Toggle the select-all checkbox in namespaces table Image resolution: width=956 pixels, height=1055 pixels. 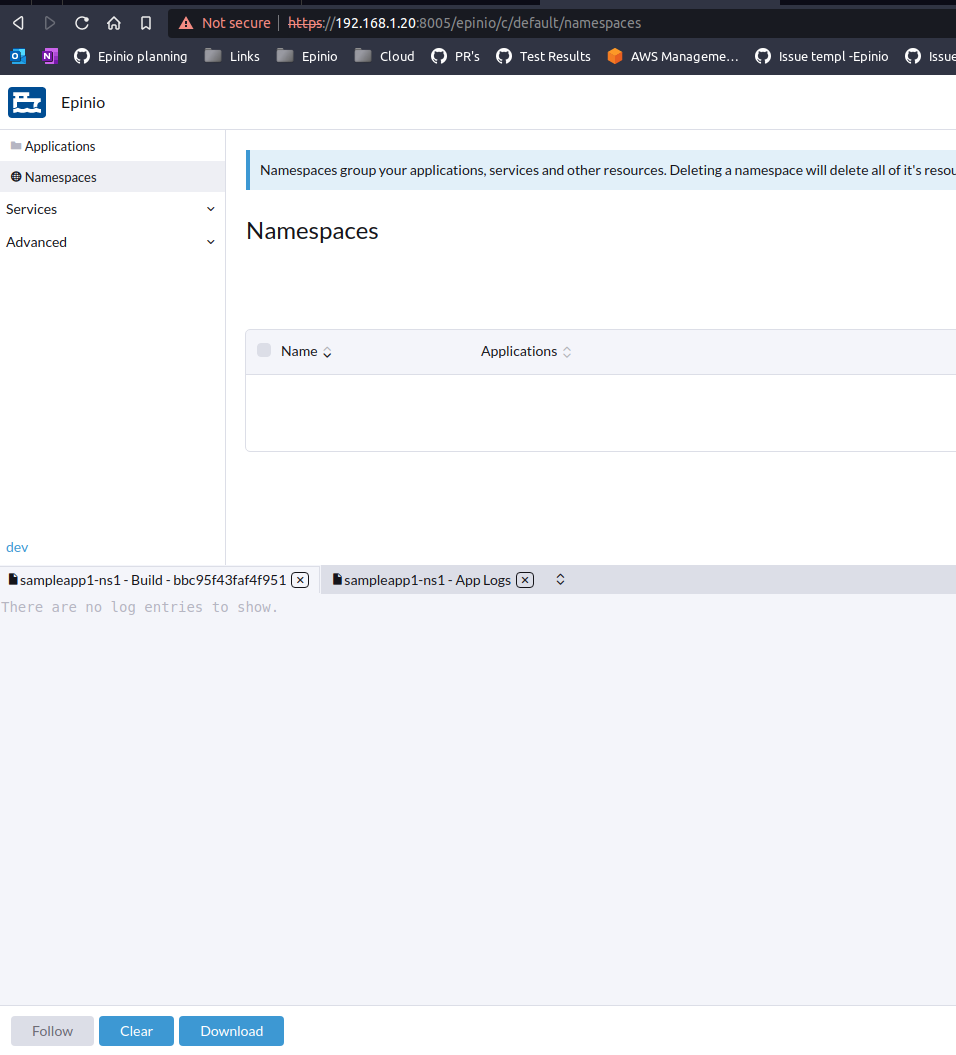point(263,351)
